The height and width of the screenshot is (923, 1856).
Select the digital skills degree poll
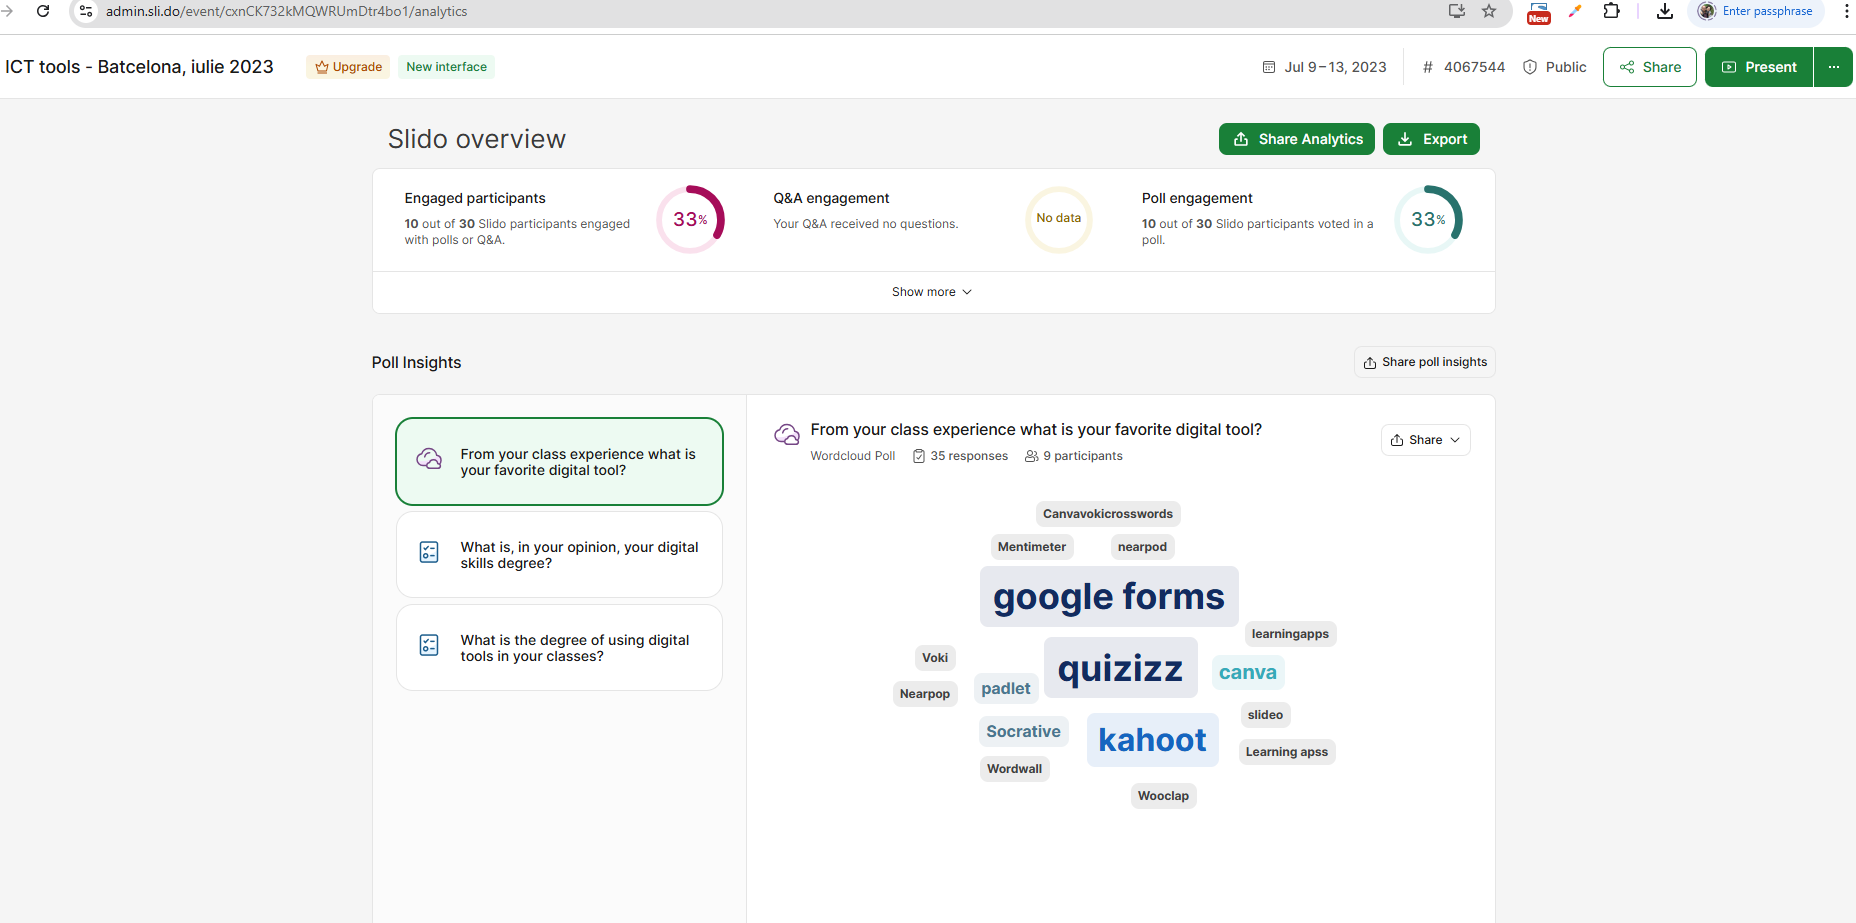tap(559, 555)
